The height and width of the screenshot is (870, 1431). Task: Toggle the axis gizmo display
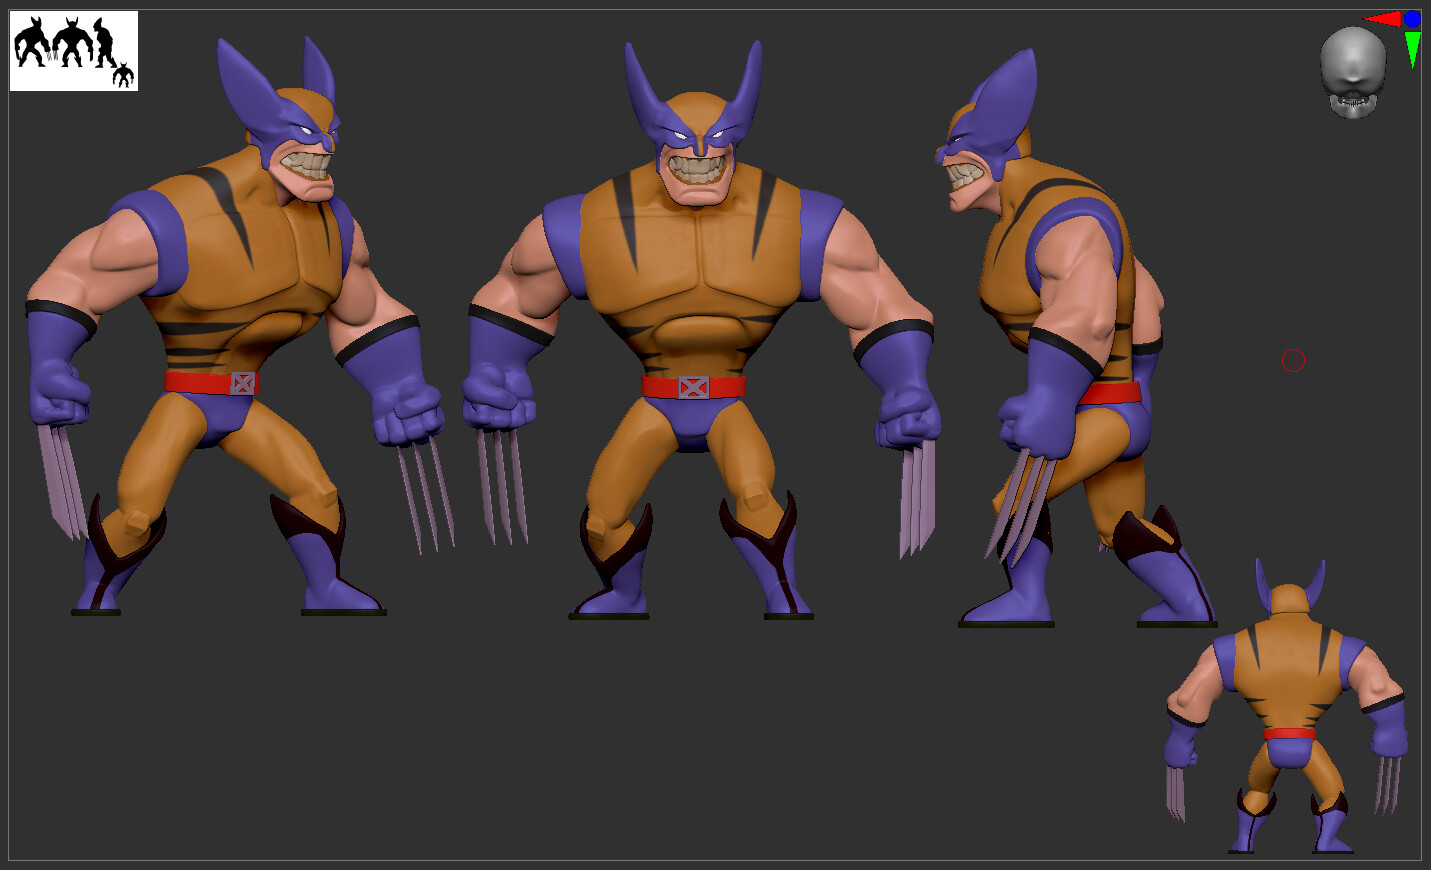1400,30
